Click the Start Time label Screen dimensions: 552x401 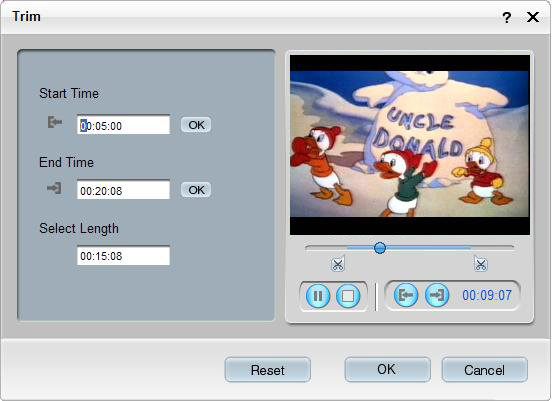(69, 94)
